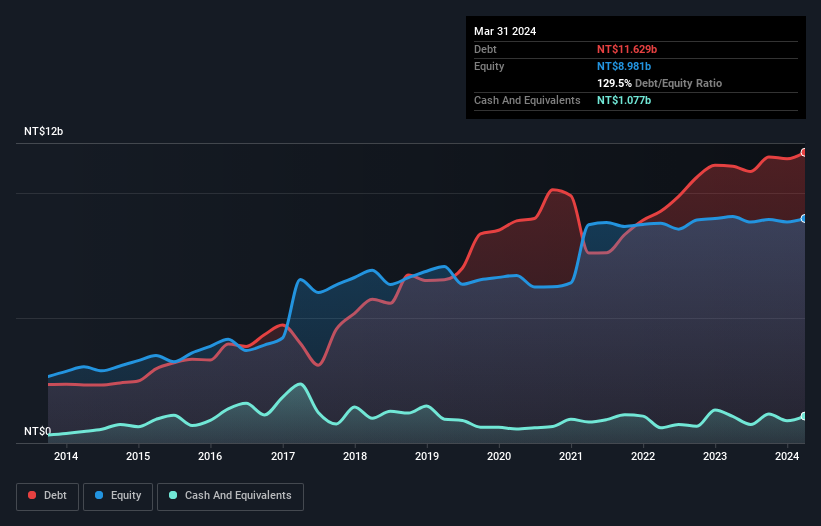821x526 pixels.
Task: Click the NT$11.629b debt value
Action: tap(627, 49)
